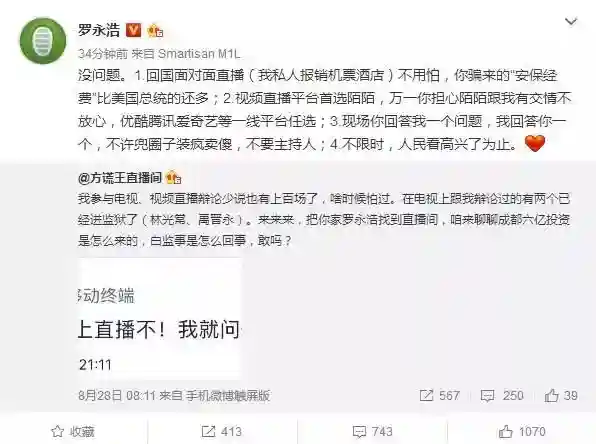Open the 罗永浩 username link
Screen dimensions: 596x444
click(x=99, y=30)
